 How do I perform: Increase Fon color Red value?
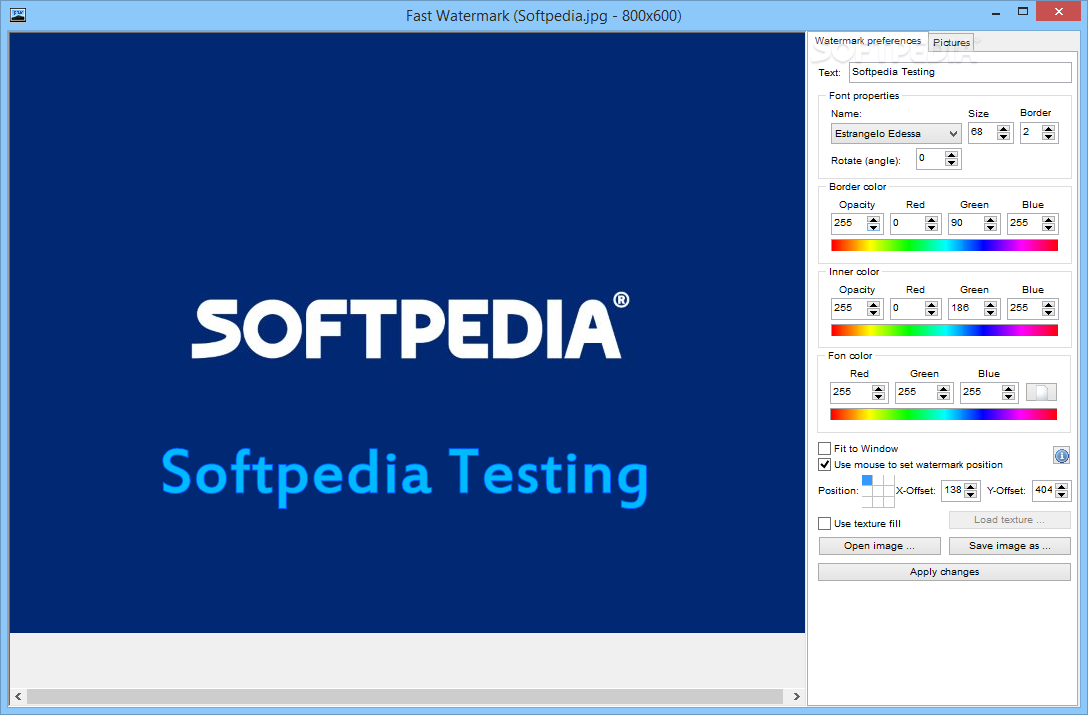pos(878,388)
